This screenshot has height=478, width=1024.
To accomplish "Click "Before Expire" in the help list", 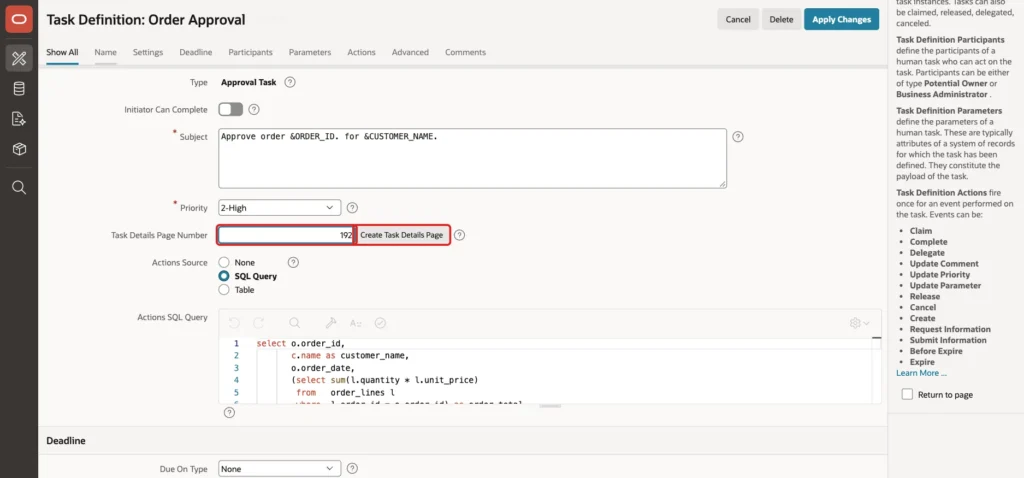I will tap(936, 351).
